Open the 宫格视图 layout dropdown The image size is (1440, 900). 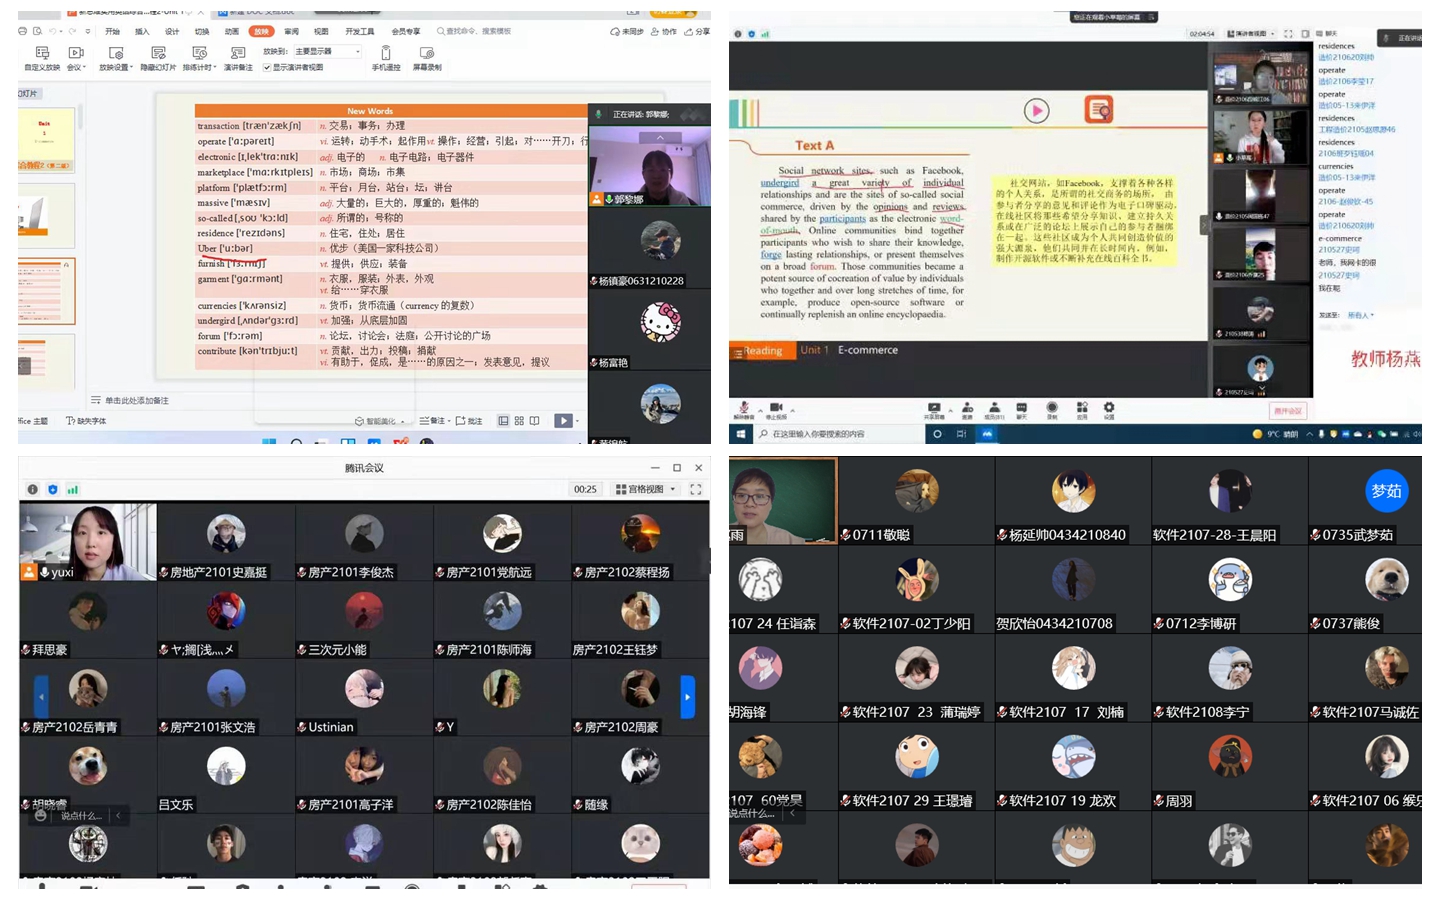(x=646, y=489)
